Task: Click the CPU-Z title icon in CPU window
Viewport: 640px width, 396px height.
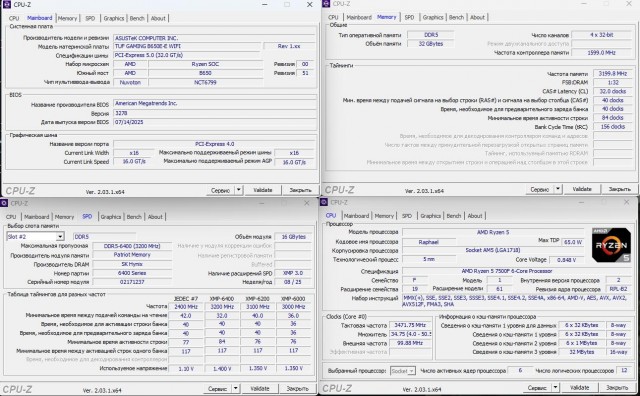Action: (x=324, y=202)
